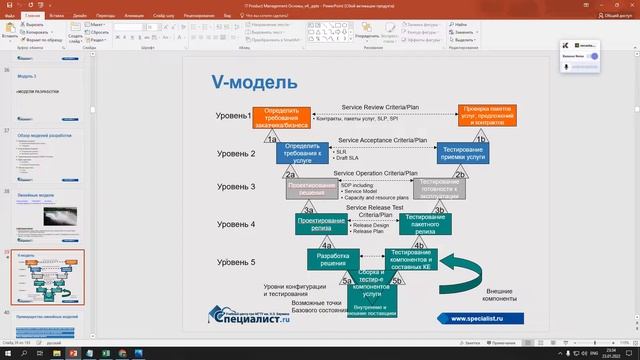Expand the font size combo box
The width and height of the screenshot is (640, 360).
[x=160, y=27]
